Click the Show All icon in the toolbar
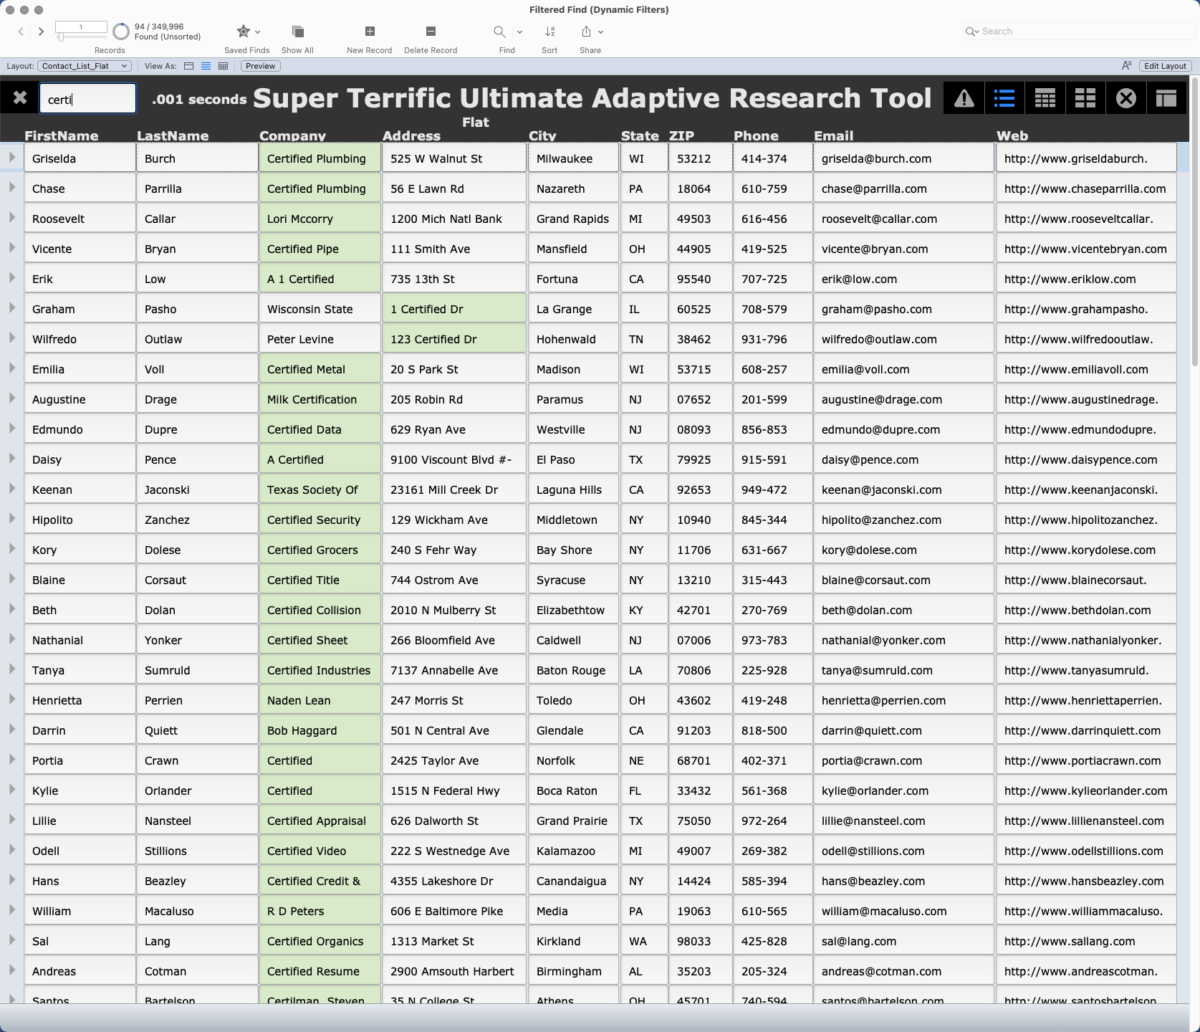1200x1032 pixels. 297,31
